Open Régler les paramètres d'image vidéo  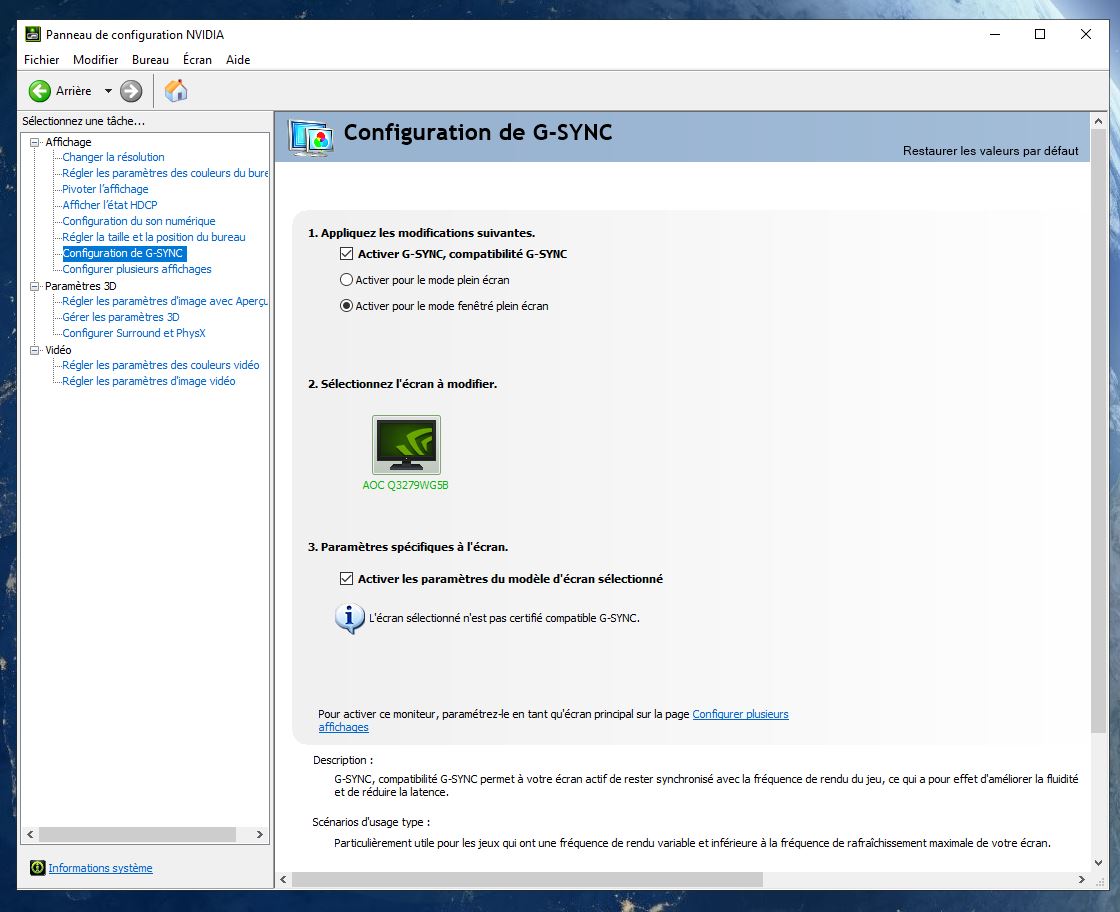pyautogui.click(x=149, y=381)
